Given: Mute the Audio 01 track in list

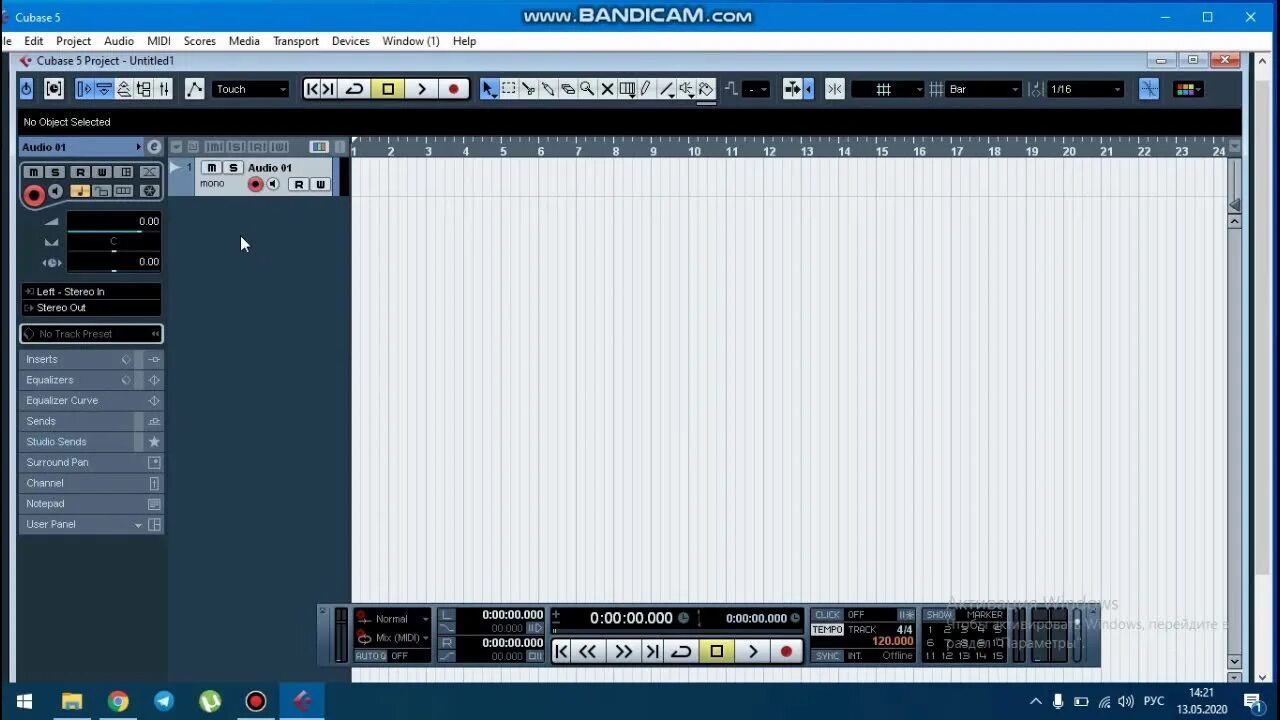Looking at the screenshot, I should tap(211, 168).
